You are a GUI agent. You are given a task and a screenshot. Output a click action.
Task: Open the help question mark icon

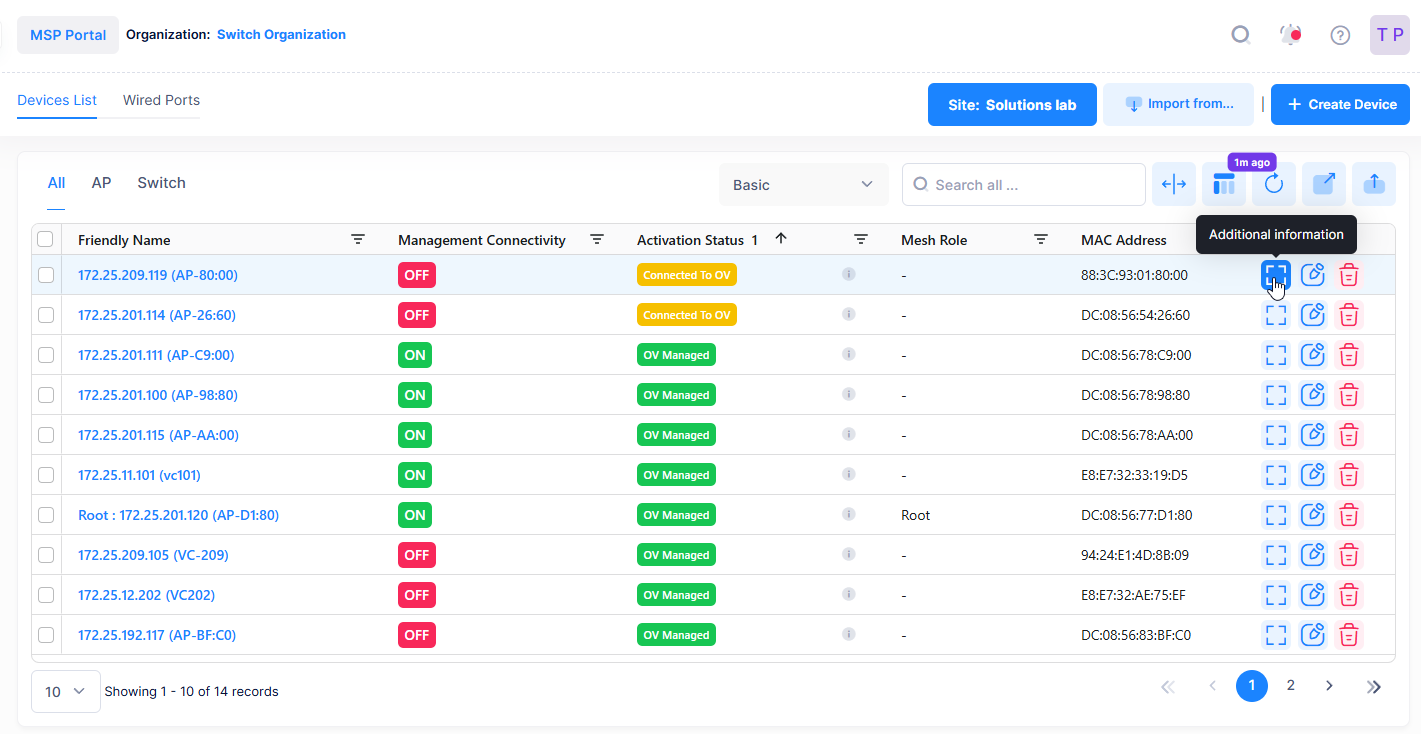[x=1340, y=35]
